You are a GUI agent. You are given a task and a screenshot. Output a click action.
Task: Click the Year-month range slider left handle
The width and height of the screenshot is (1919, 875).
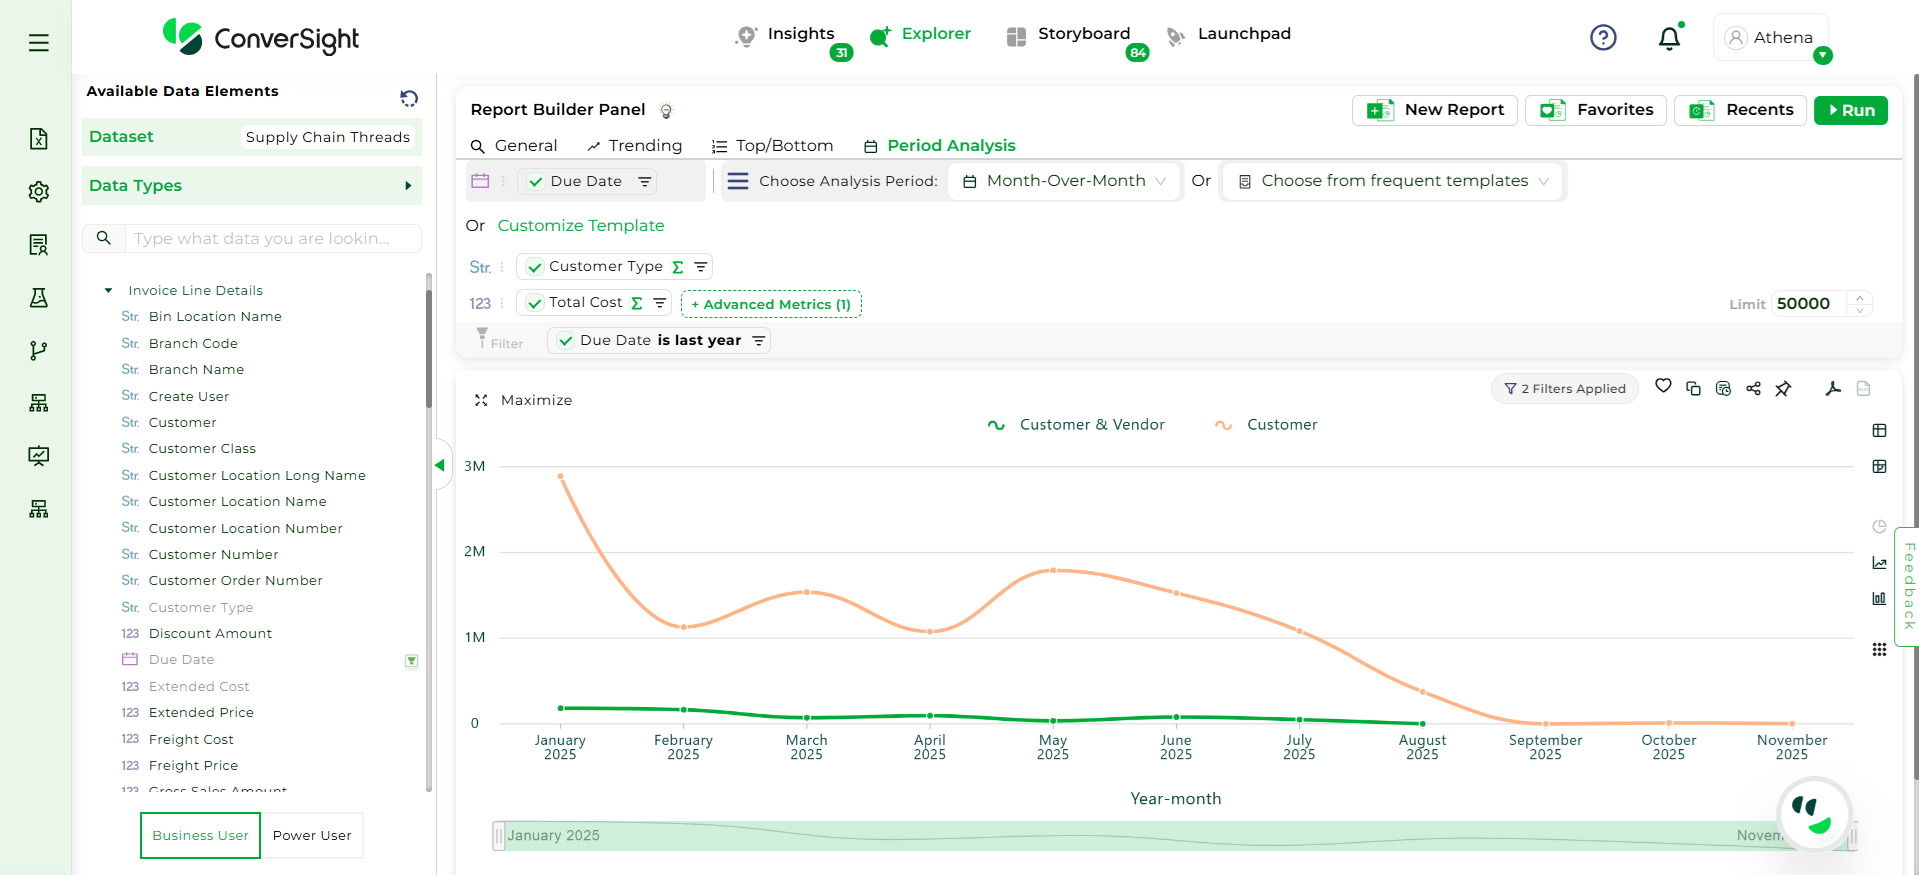[498, 836]
